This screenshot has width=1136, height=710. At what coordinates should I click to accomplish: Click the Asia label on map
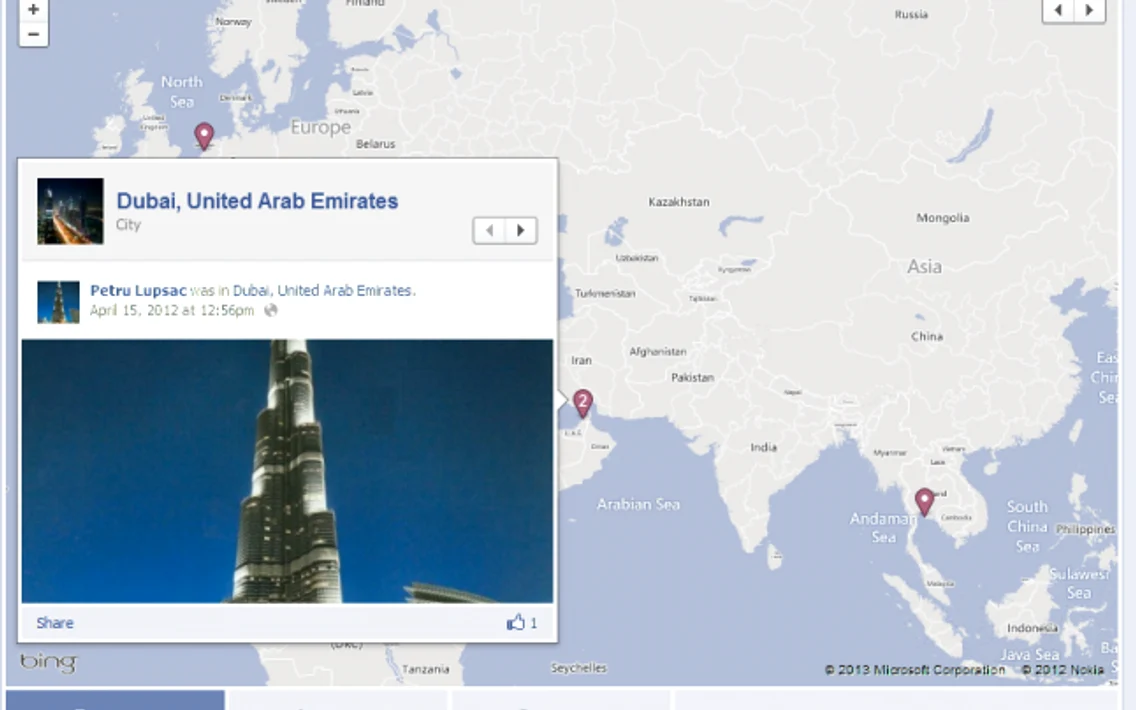tap(924, 267)
